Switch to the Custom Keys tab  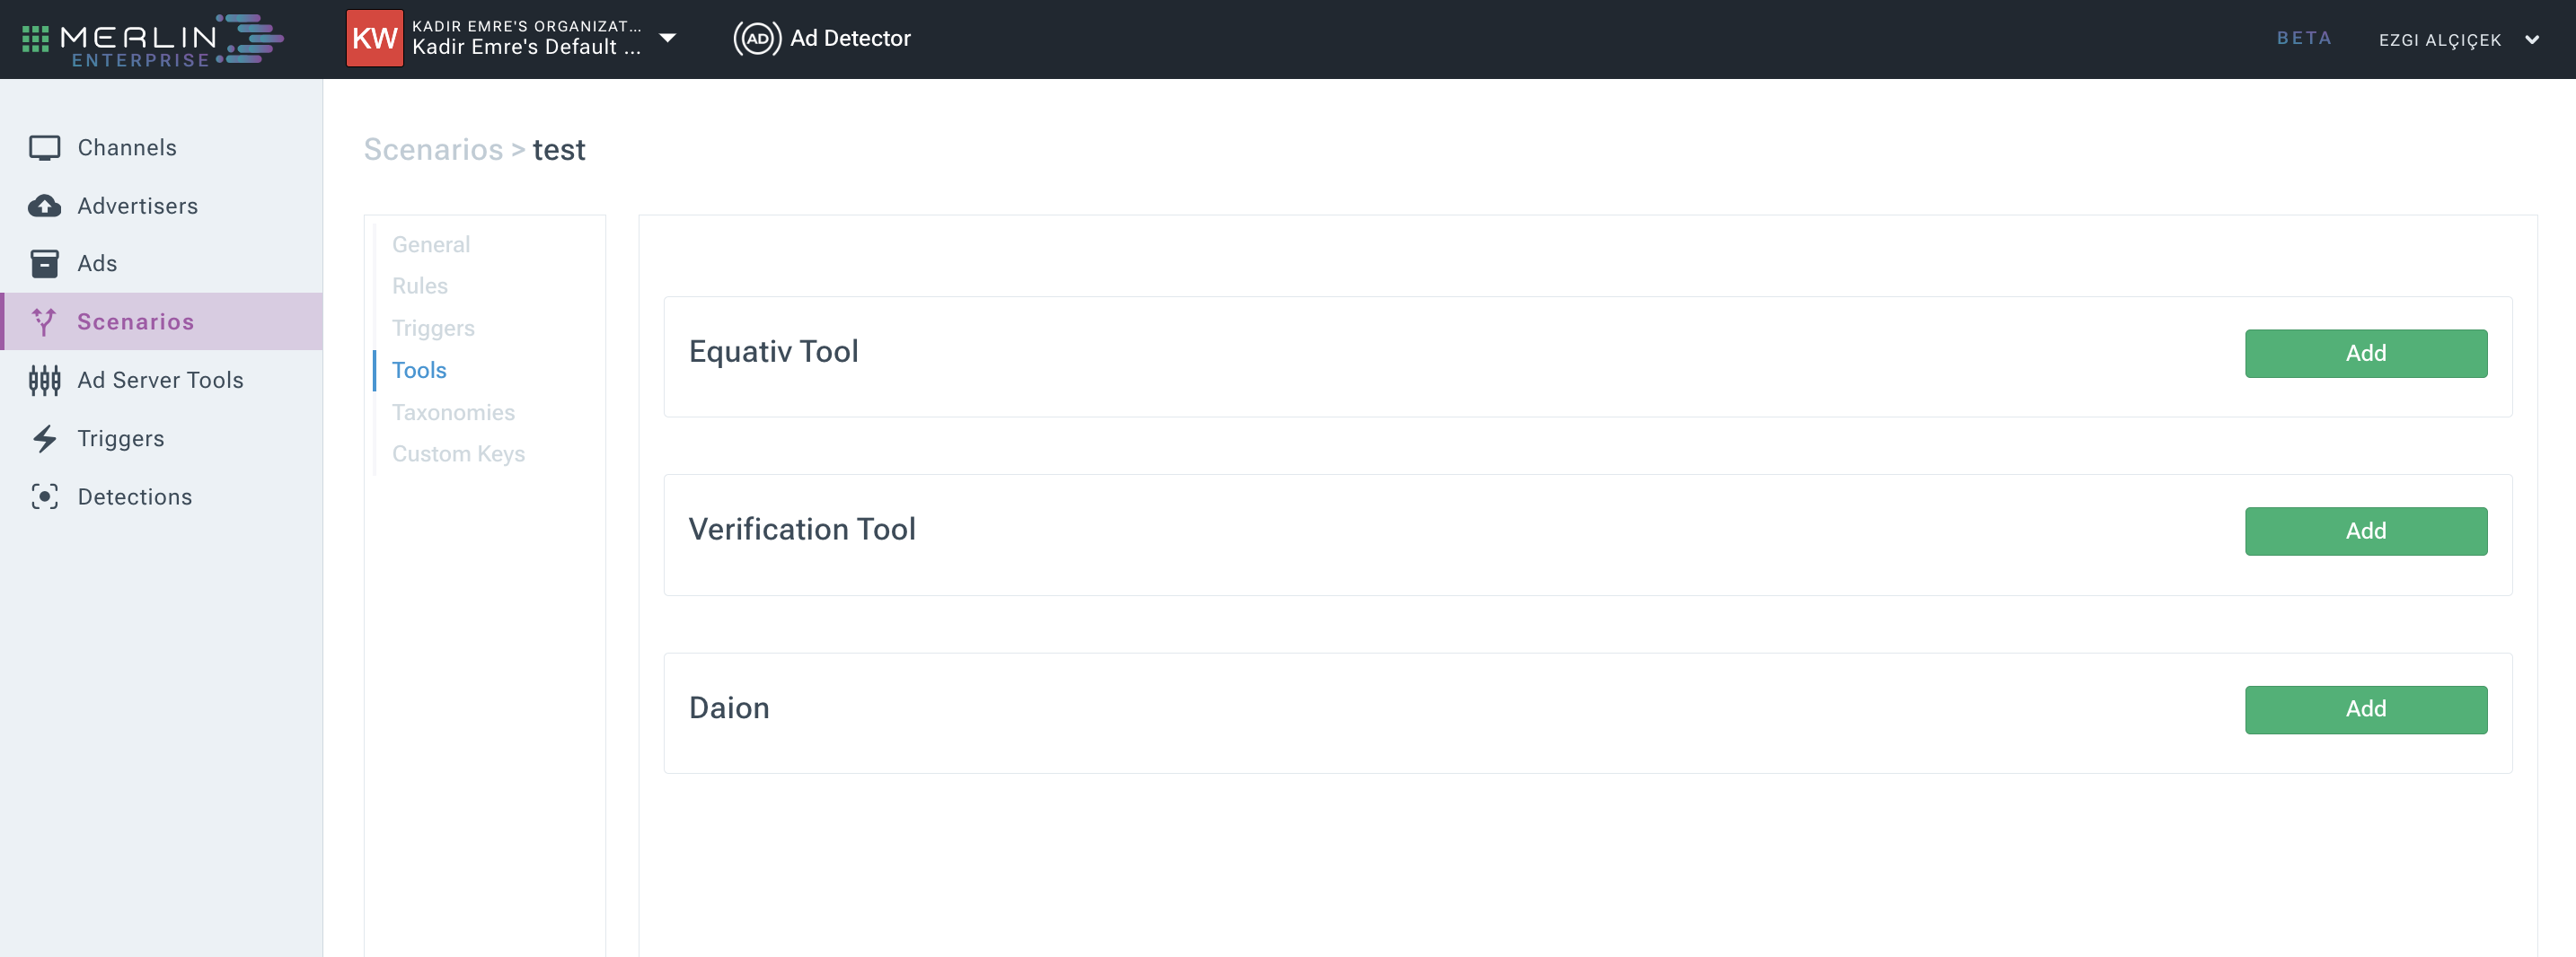point(458,454)
